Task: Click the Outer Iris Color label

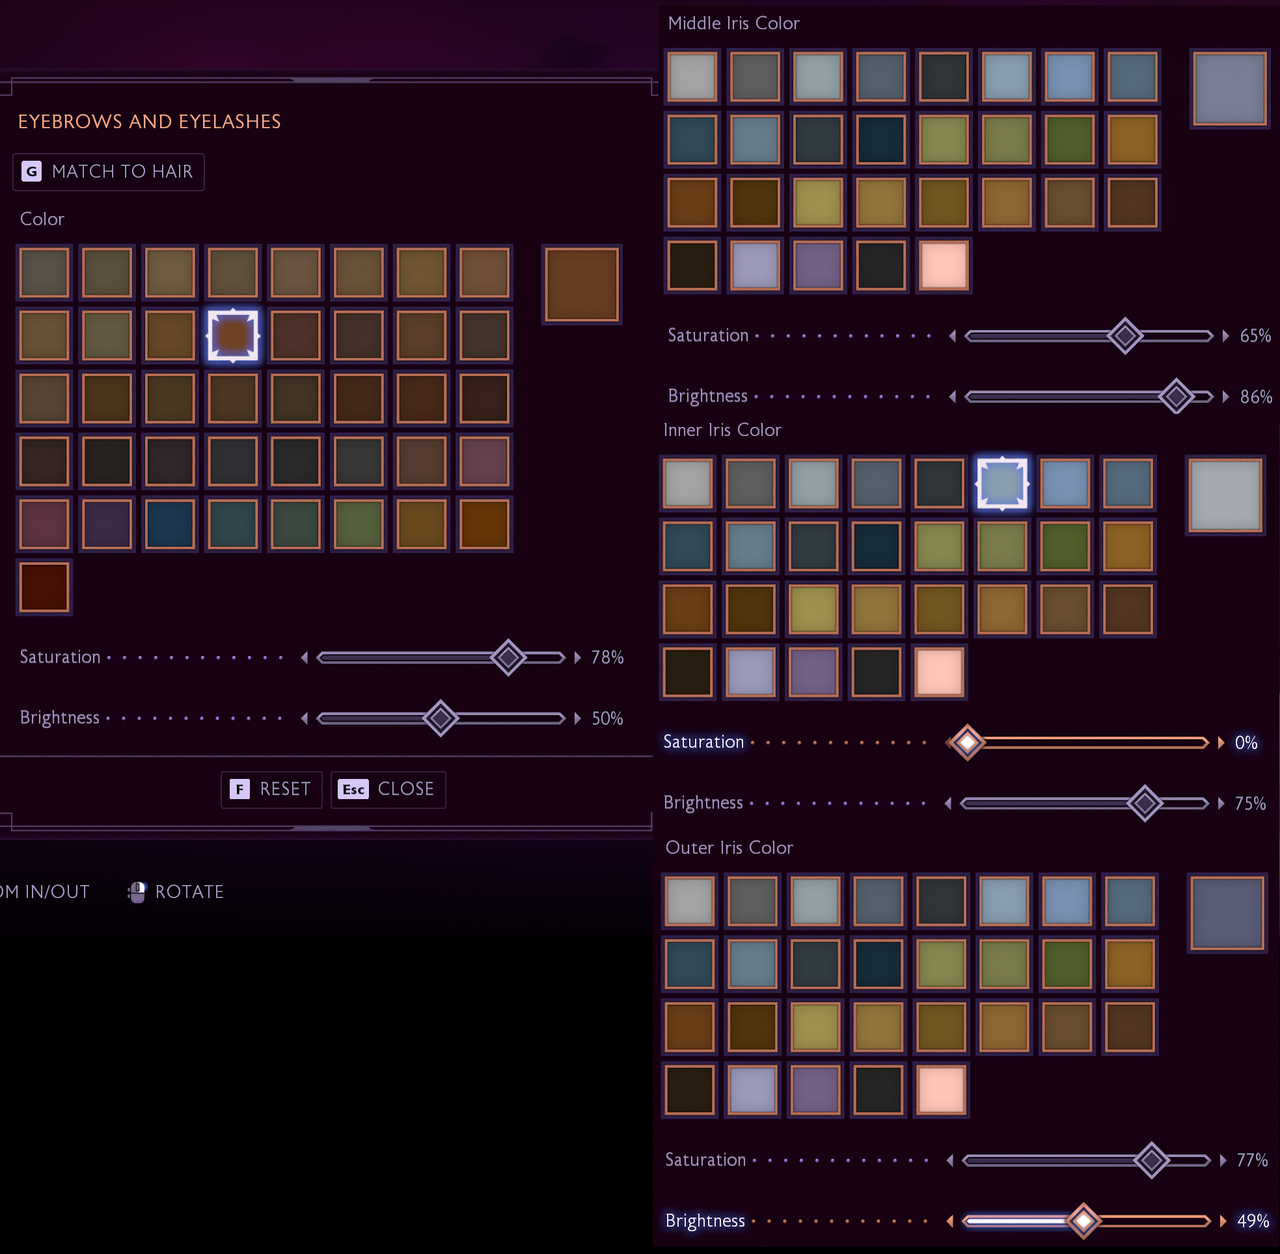Action: pyautogui.click(x=729, y=848)
